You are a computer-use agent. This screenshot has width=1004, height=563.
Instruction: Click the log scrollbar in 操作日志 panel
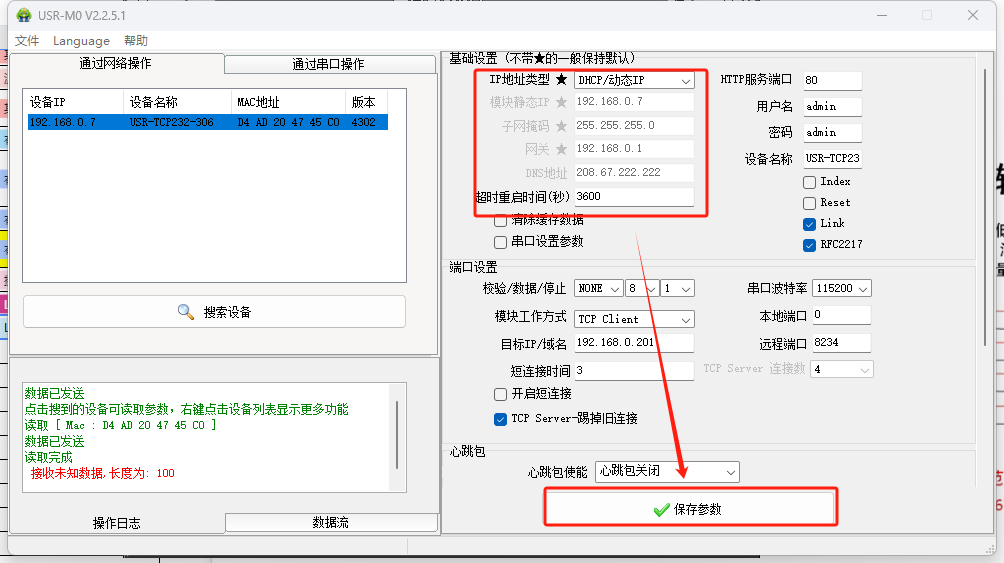pyautogui.click(x=397, y=436)
